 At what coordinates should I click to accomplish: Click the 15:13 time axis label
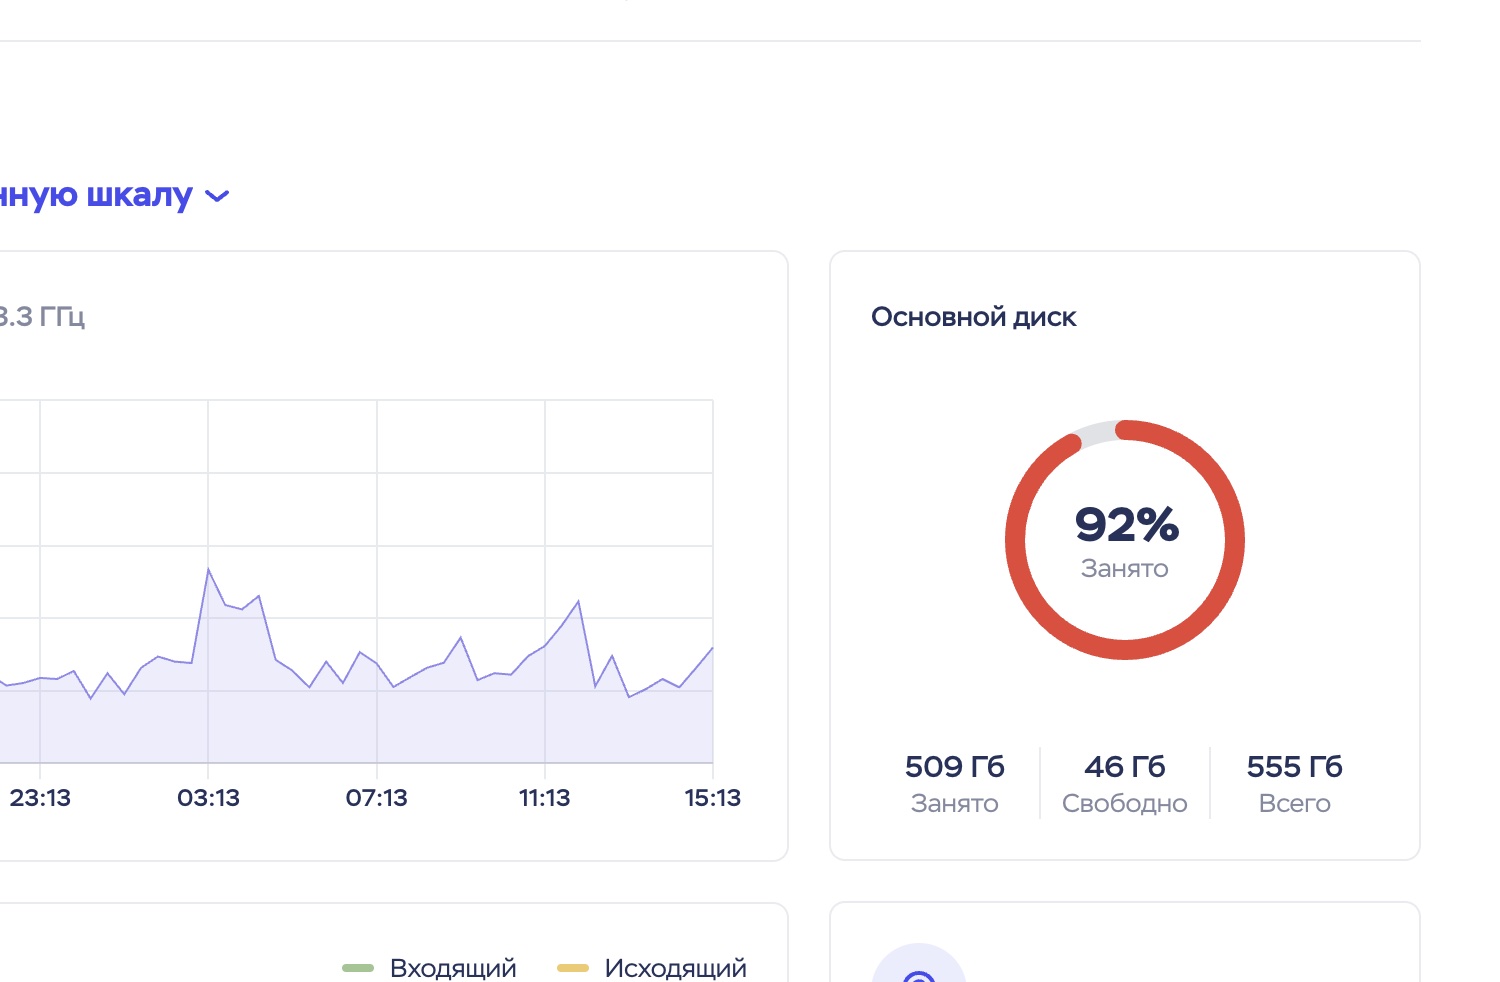click(x=713, y=798)
